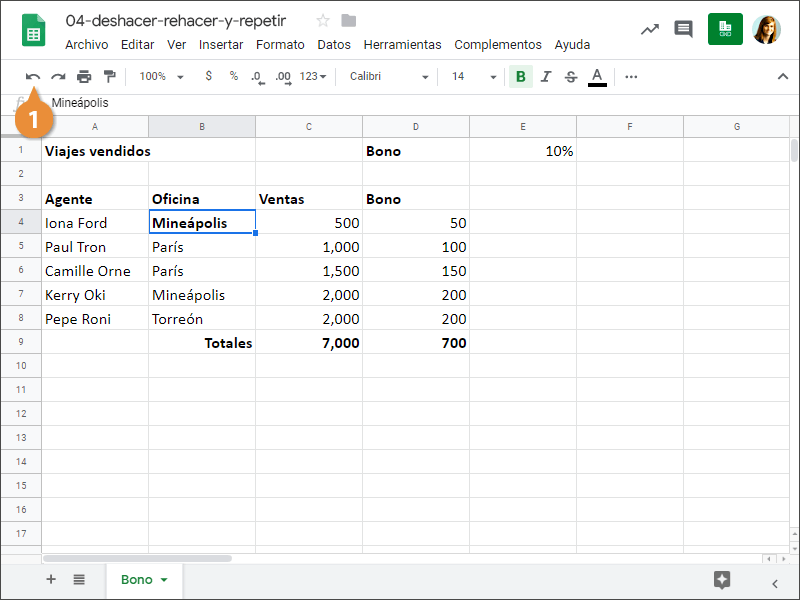Open the Explore button at bottom right
This screenshot has height=600, width=800.
(x=722, y=580)
